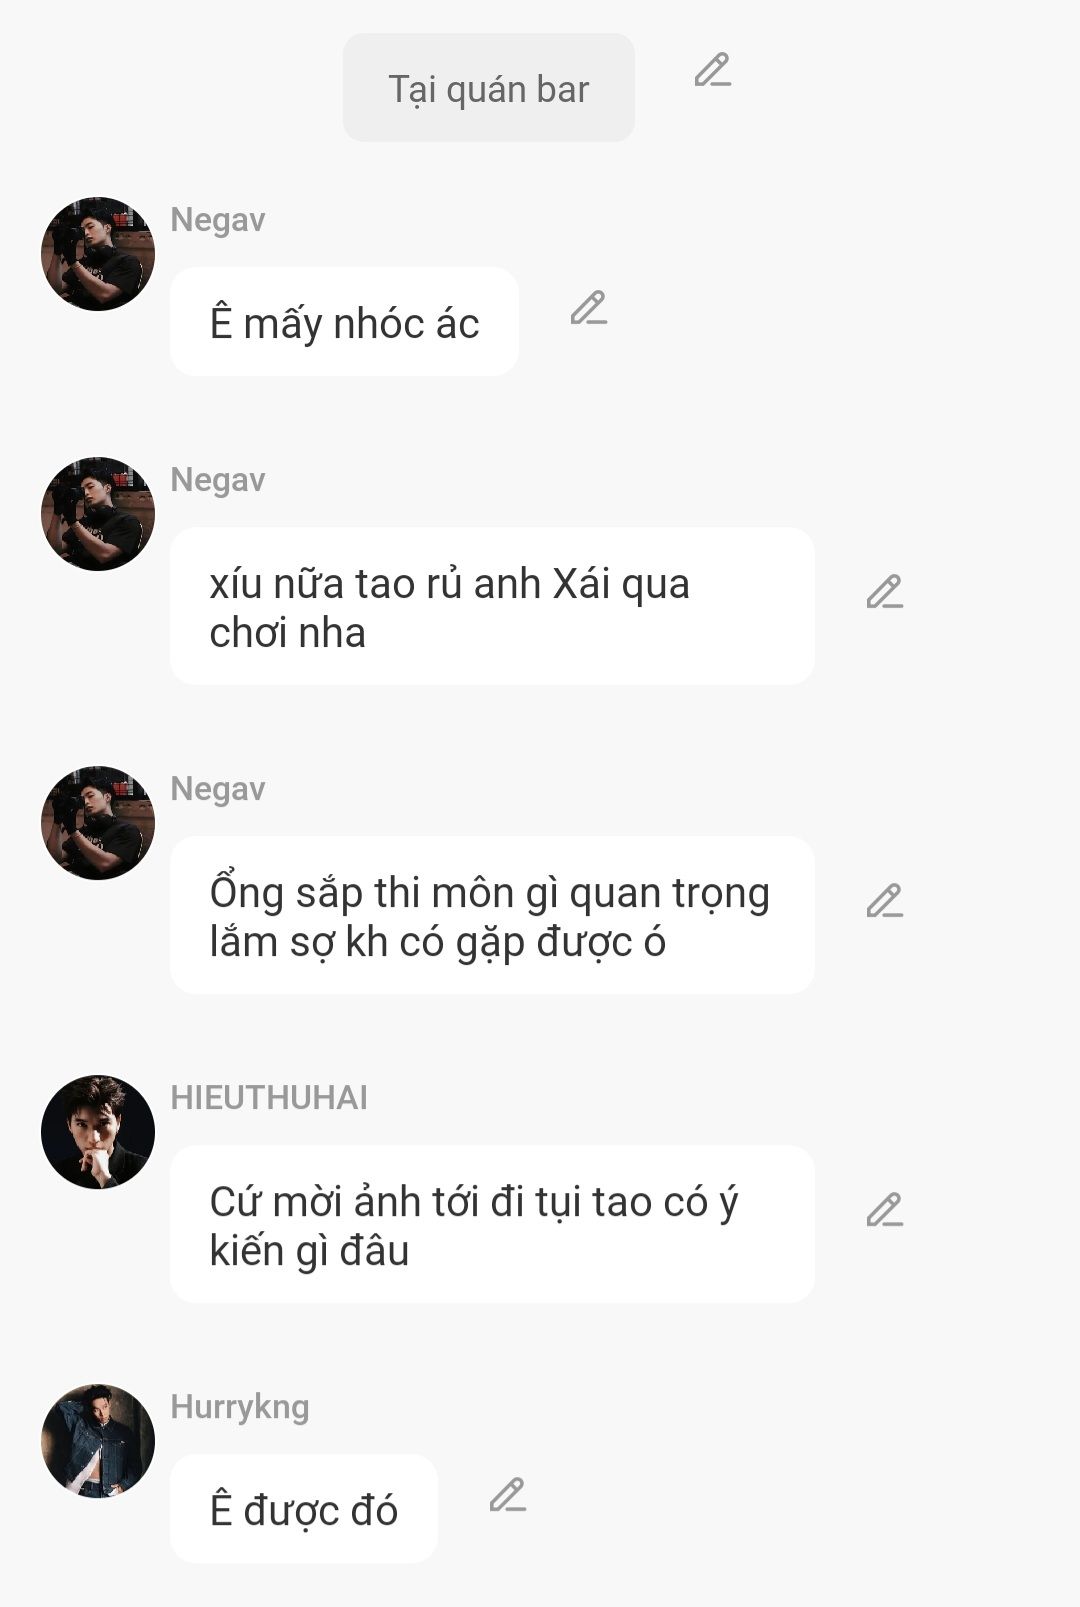
Task: Edit Hurrykng's "Ê được đó" message
Action: point(507,1495)
